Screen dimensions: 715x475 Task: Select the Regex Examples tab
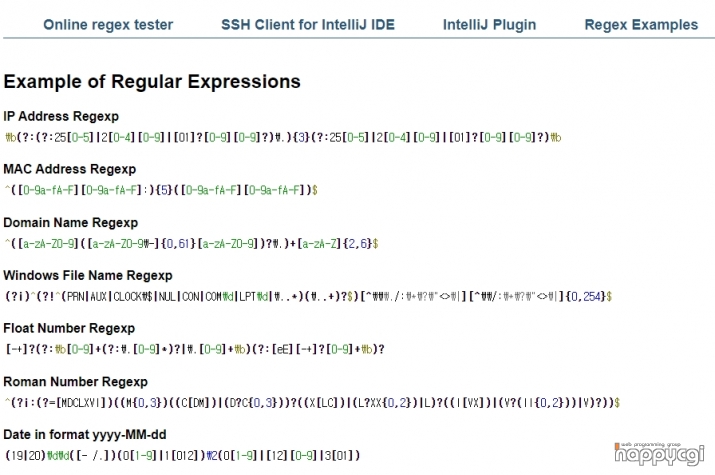click(x=641, y=25)
